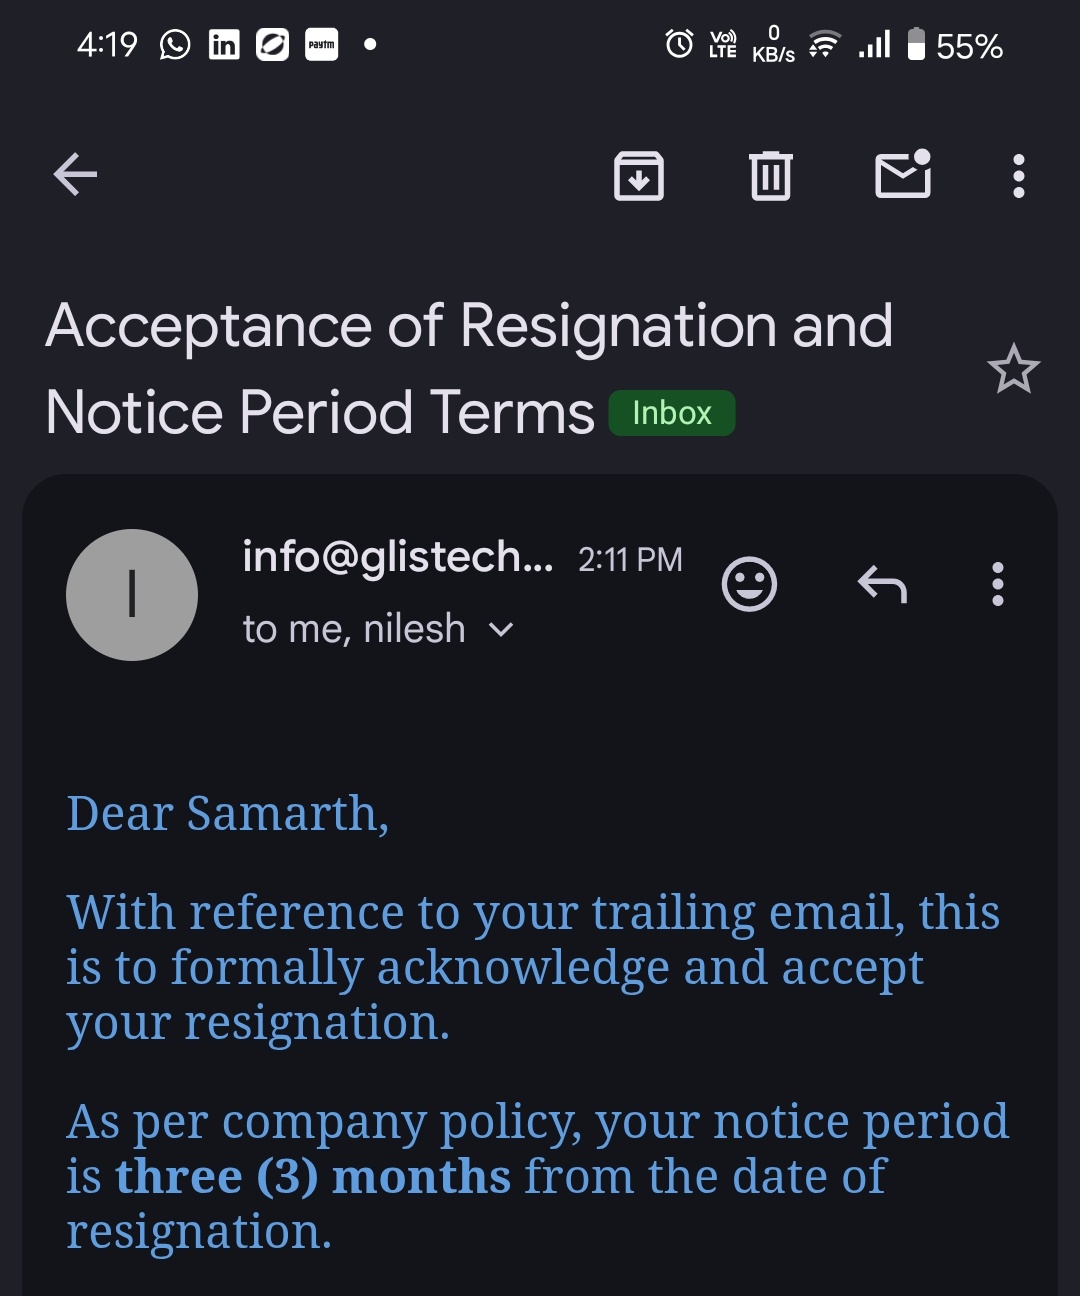Tap the battery 55% indicator
Image resolution: width=1080 pixels, height=1296 pixels.
(955, 46)
